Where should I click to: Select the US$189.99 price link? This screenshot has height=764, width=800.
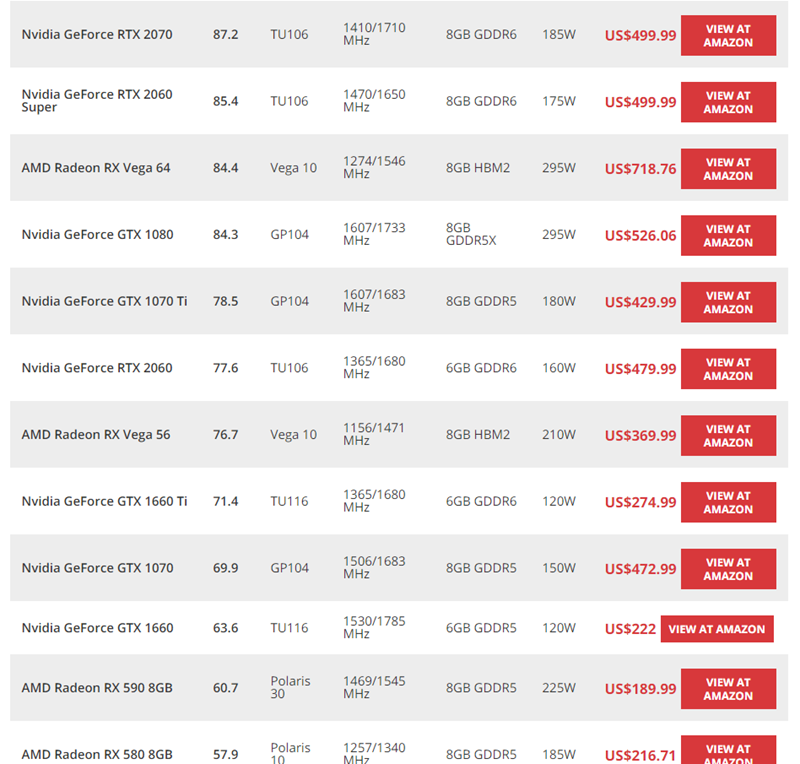point(640,689)
